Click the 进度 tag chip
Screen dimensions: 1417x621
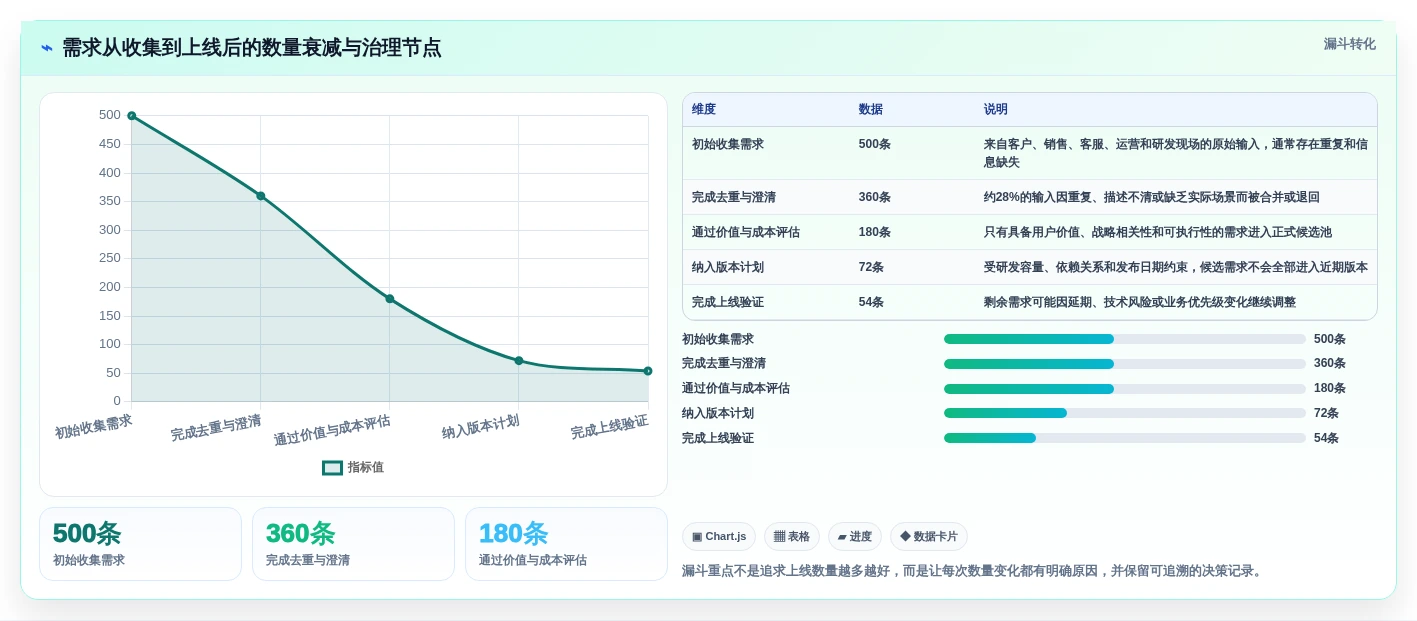point(855,537)
